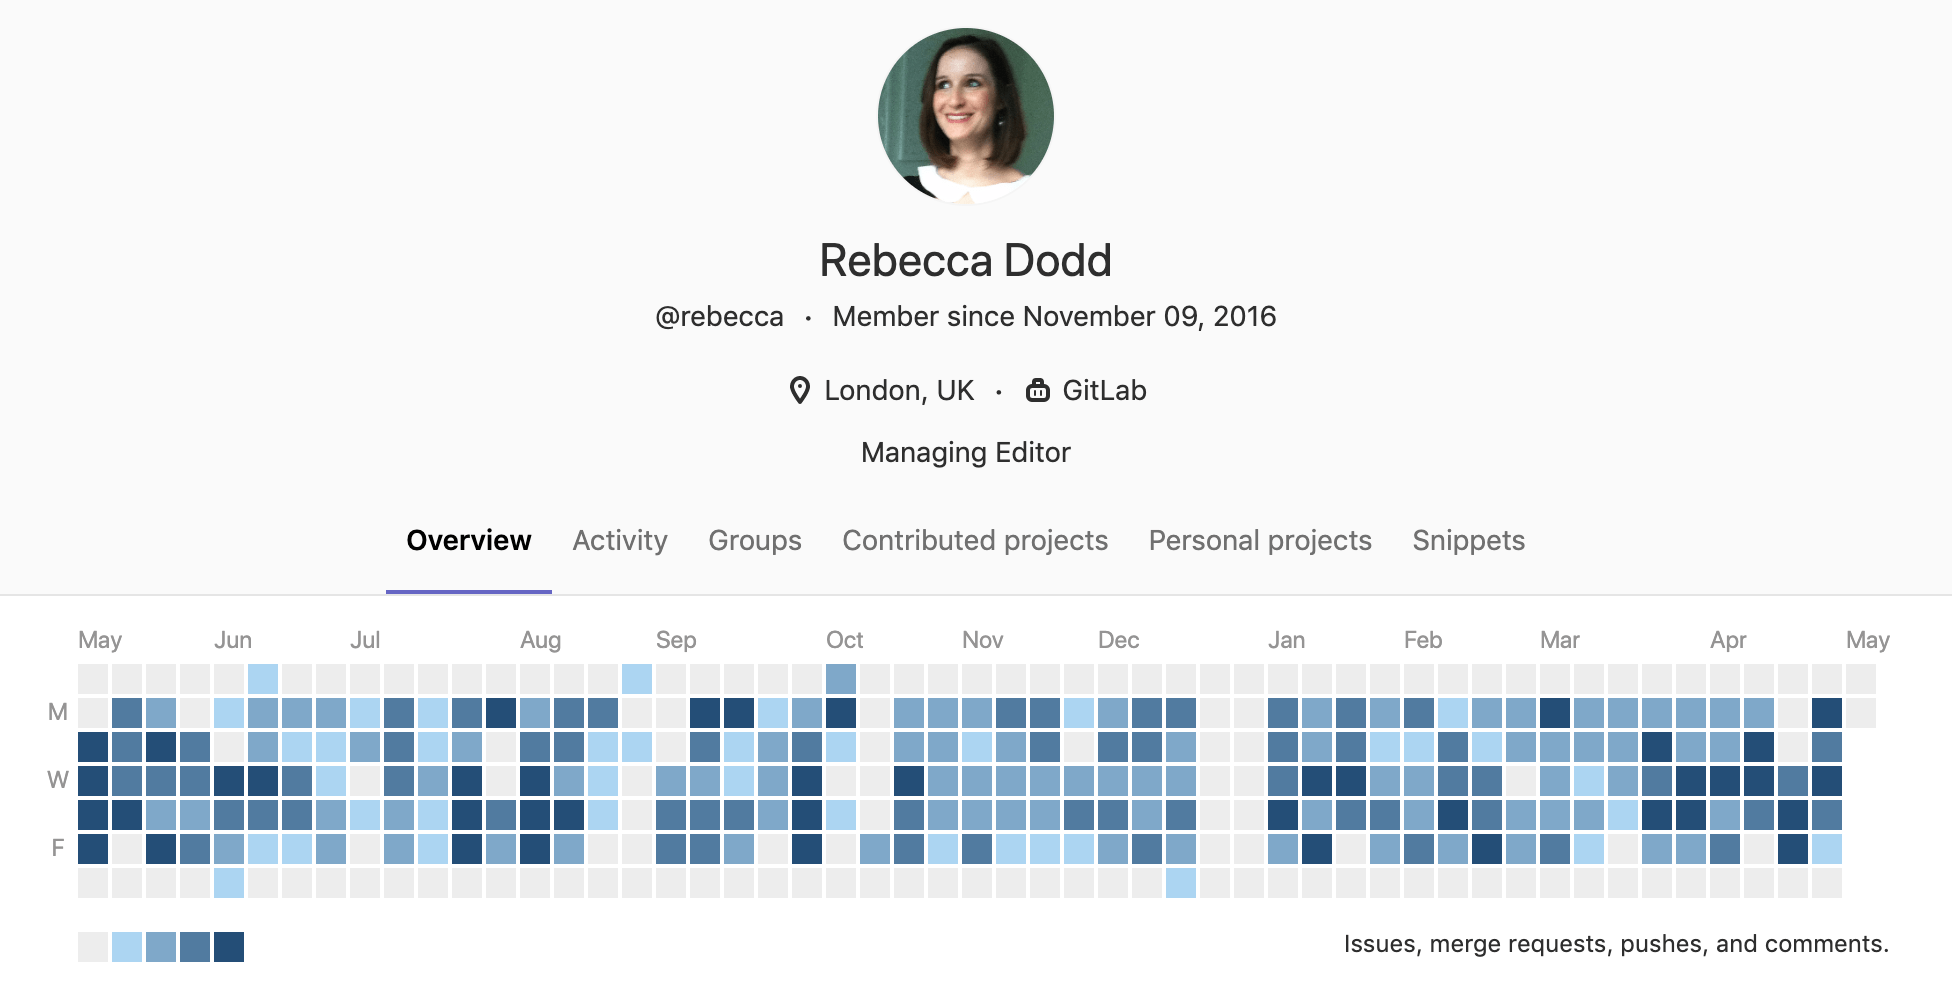
Task: Open the Personal projects tab
Action: coord(1259,540)
